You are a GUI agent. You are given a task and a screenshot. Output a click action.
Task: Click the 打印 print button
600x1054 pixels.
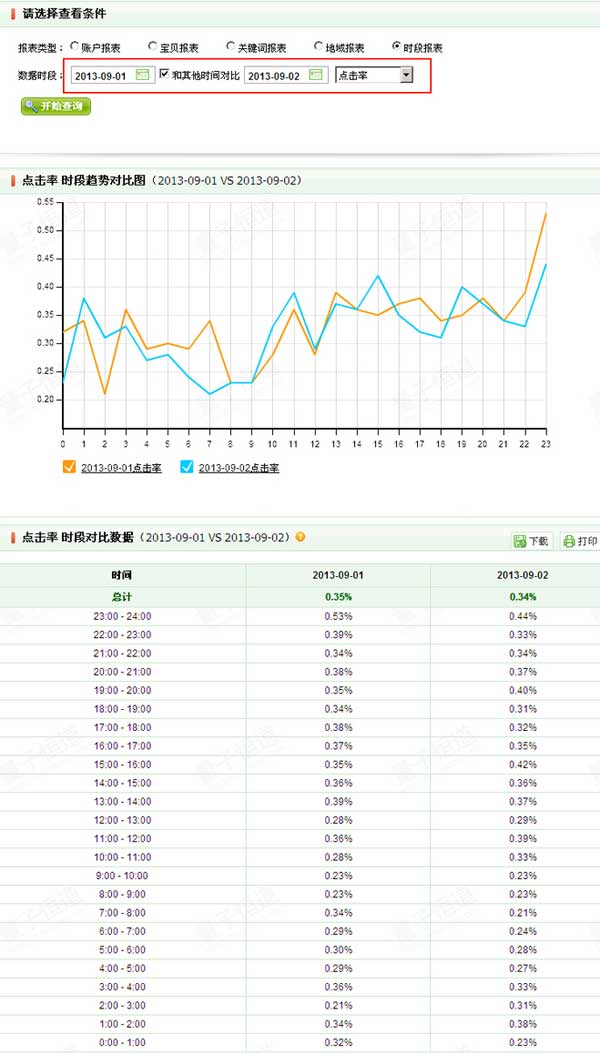coord(580,541)
